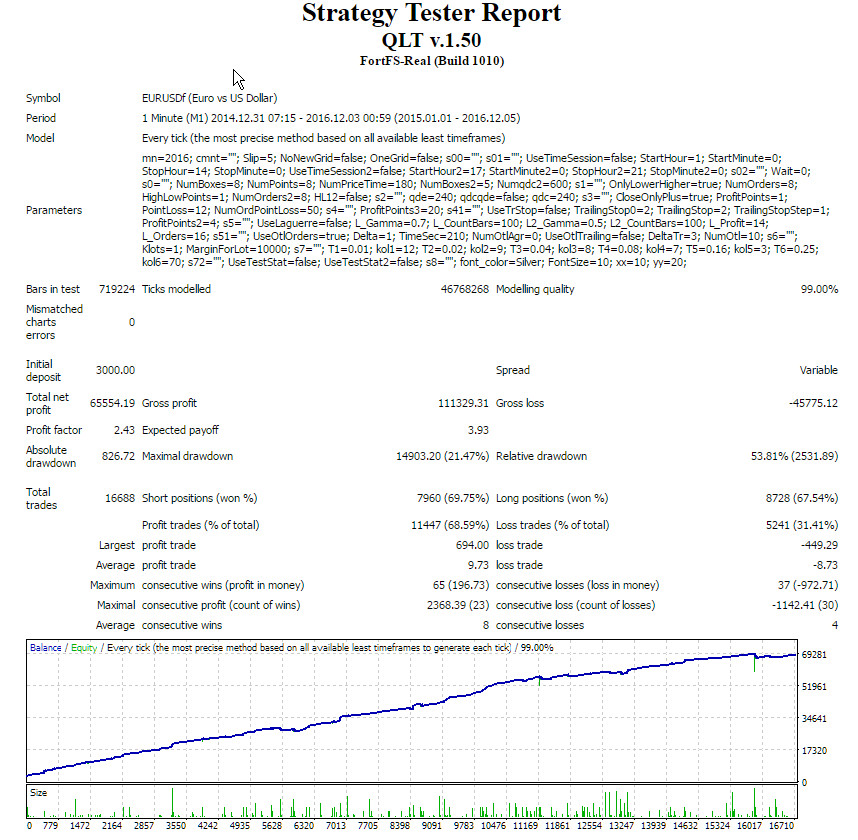
Task: Click average consecutive losses value 4
Action: 835,625
